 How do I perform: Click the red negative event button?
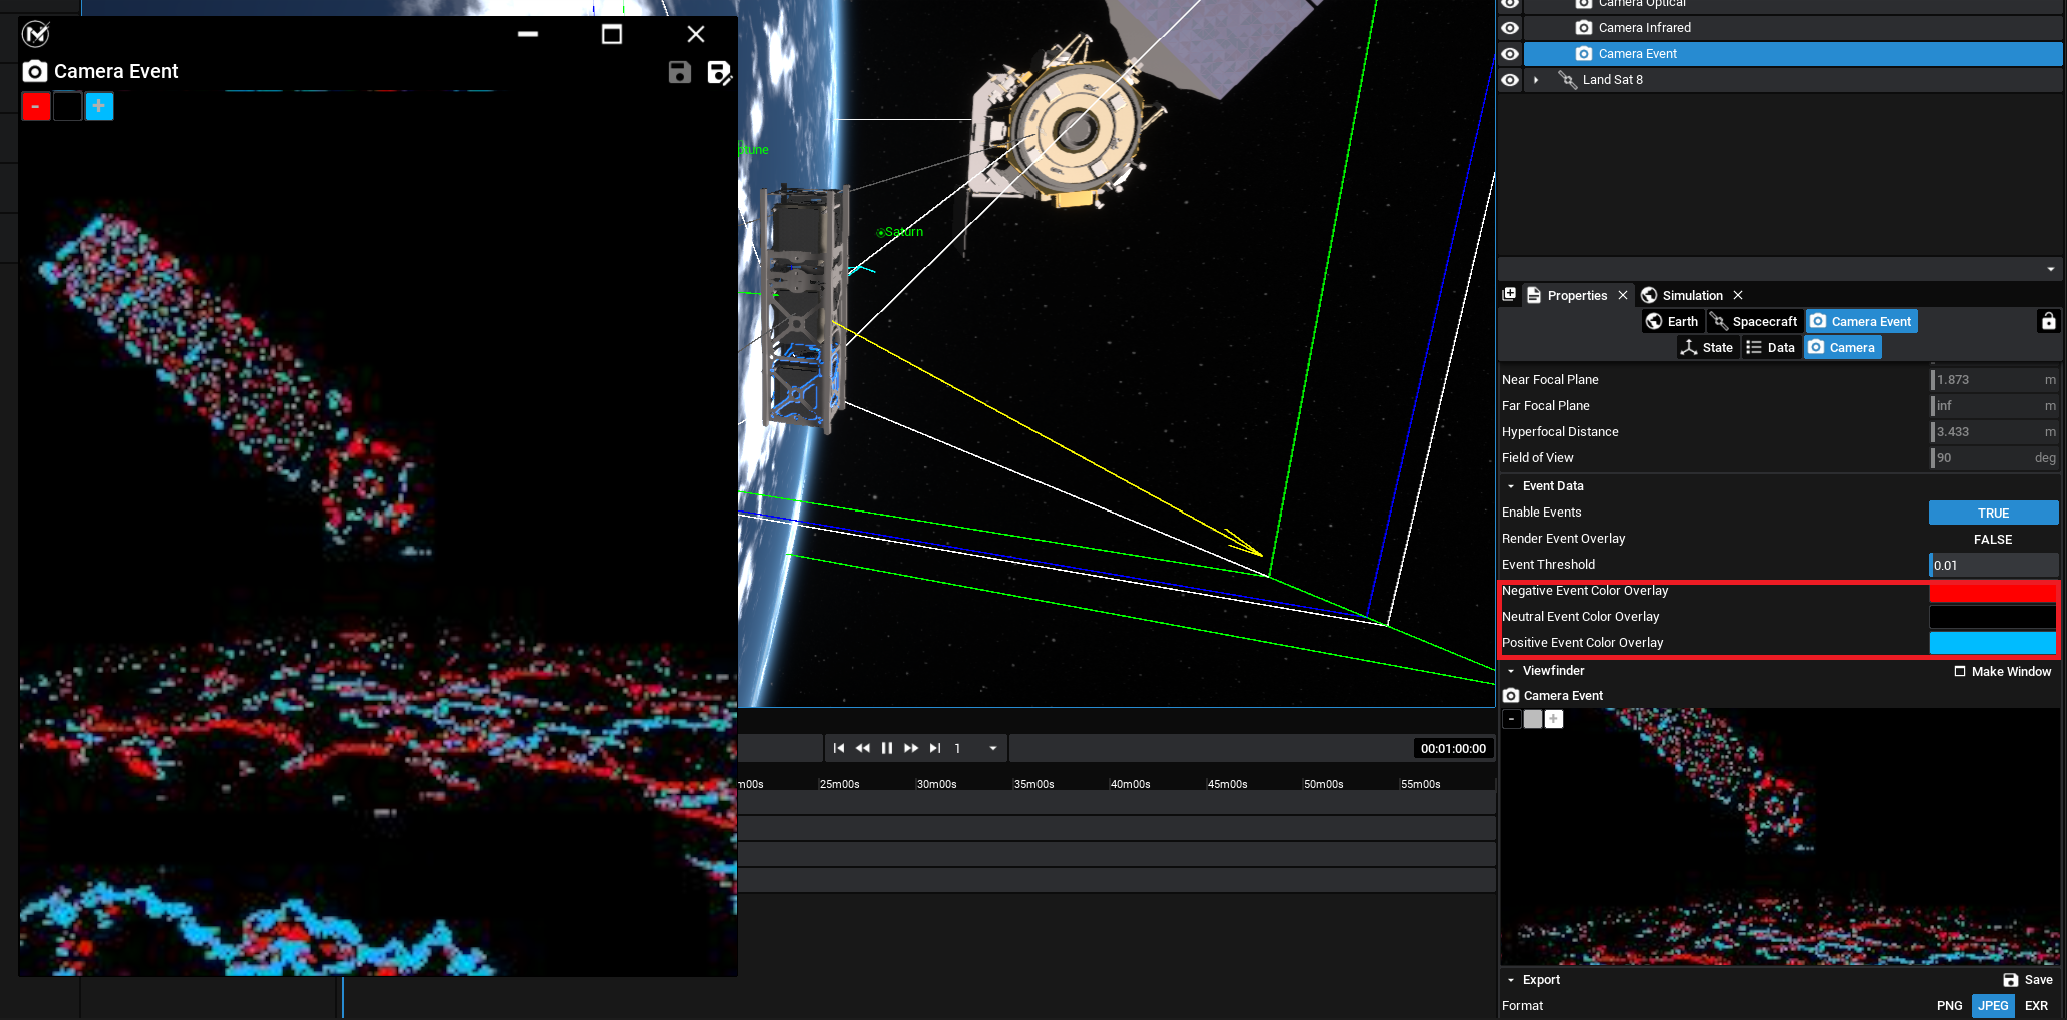tap(36, 106)
